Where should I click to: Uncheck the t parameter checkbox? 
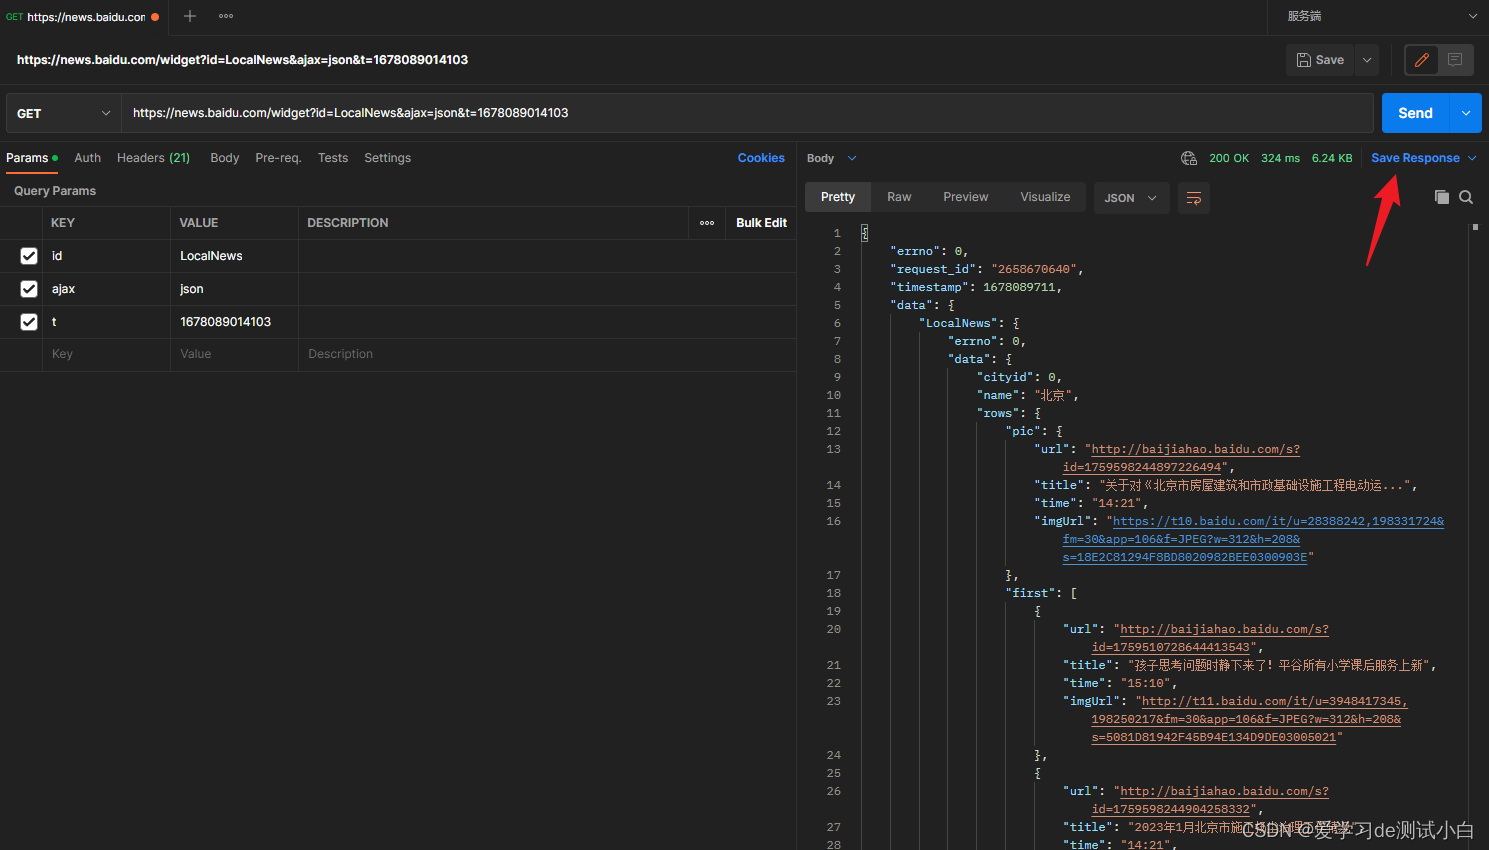[x=29, y=322]
